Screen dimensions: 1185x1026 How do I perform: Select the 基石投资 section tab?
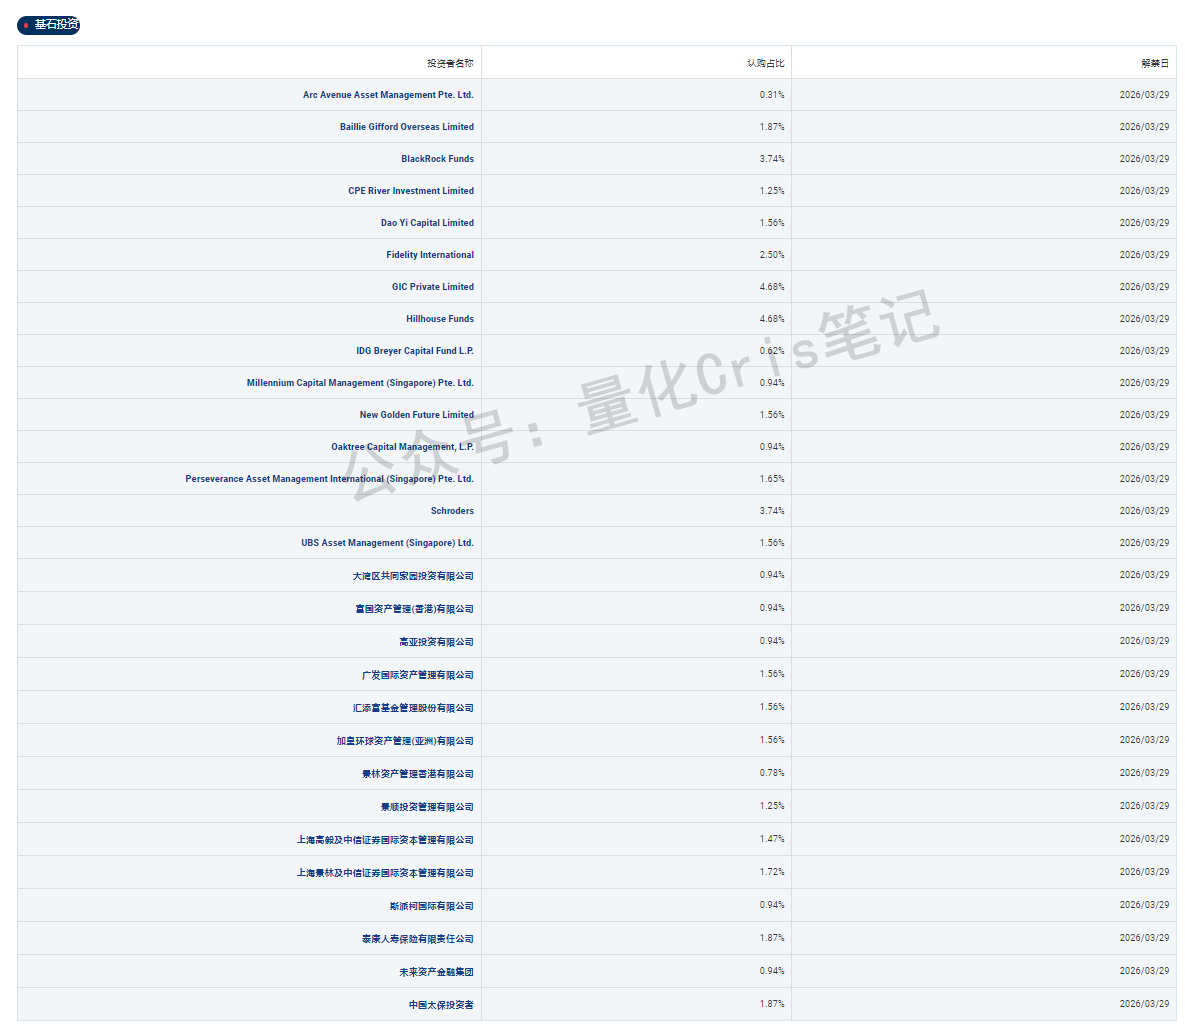pyautogui.click(x=48, y=25)
